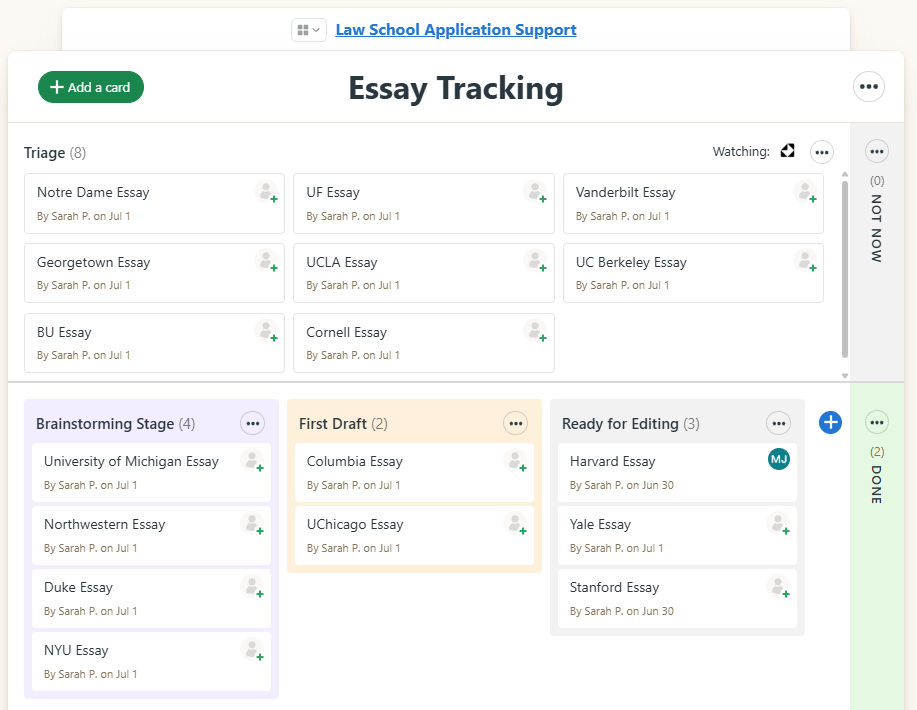Open the University of Michigan Essay card

coord(151,473)
